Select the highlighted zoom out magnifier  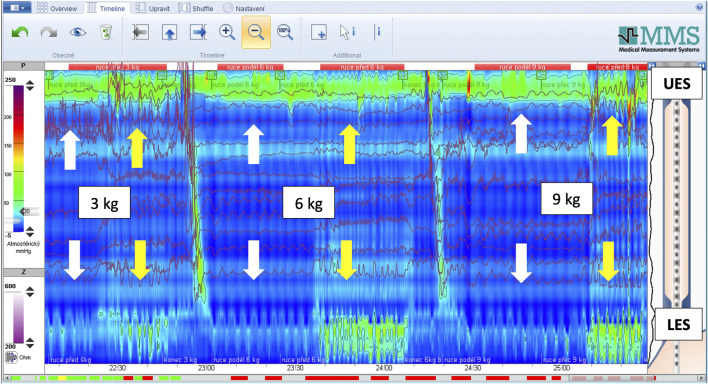click(x=256, y=32)
